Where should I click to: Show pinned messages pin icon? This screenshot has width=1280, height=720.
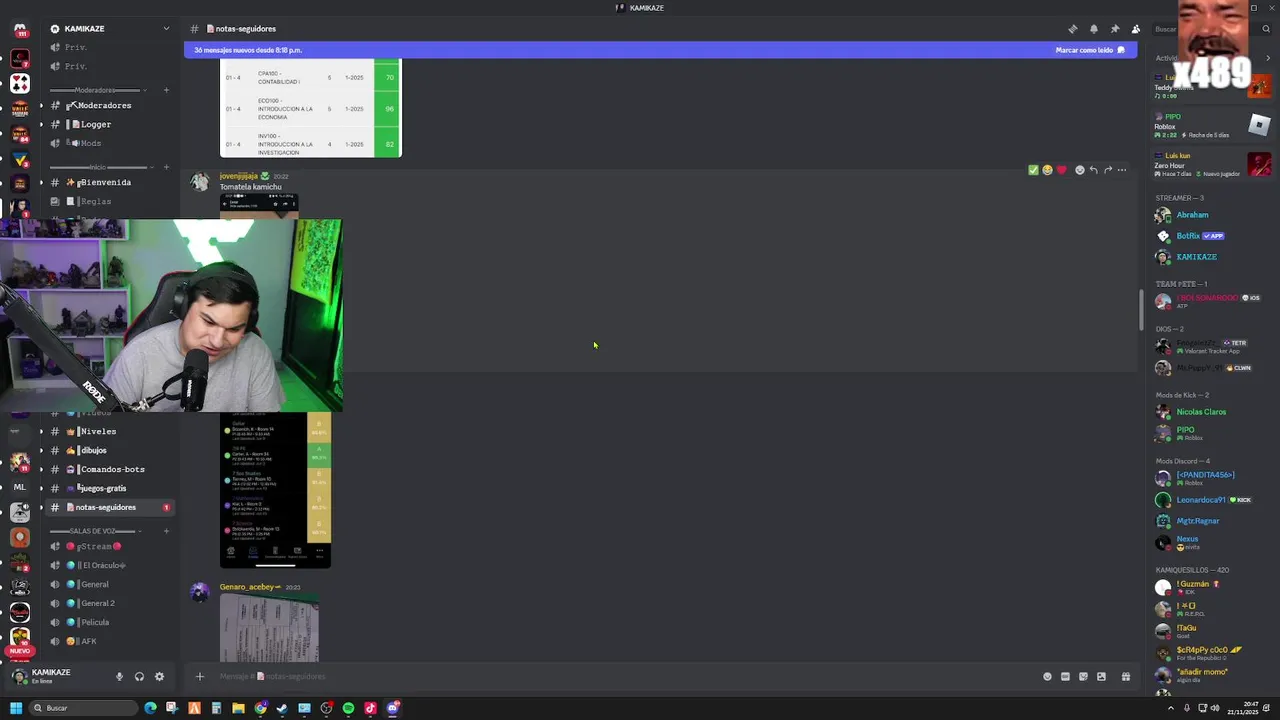[1115, 29]
